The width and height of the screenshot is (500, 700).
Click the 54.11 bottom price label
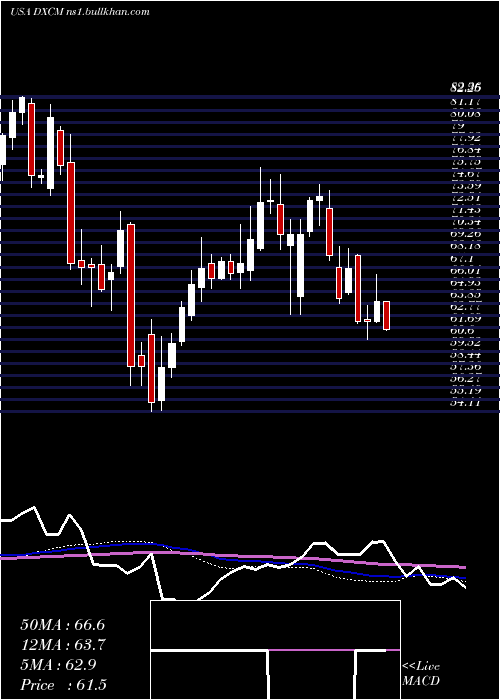point(465,403)
